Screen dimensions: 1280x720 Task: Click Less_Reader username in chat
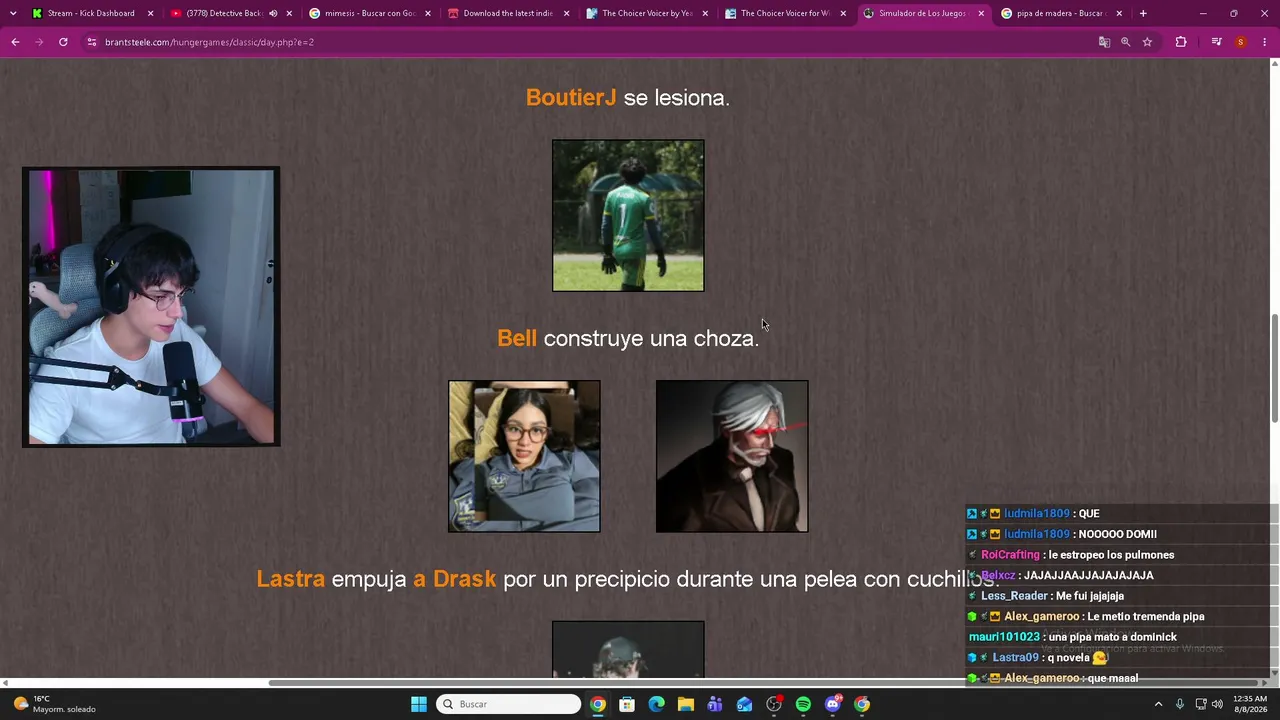[x=1014, y=596]
